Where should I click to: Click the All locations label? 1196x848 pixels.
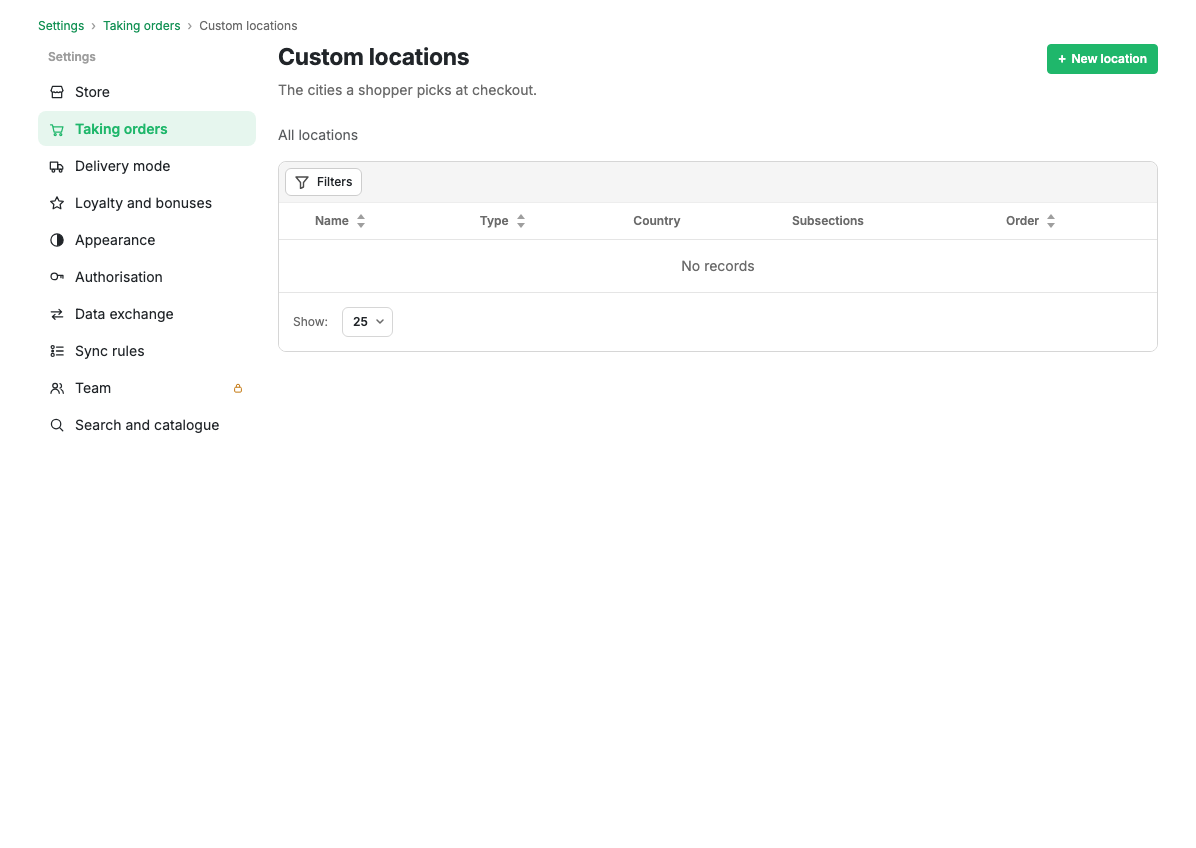pos(317,136)
